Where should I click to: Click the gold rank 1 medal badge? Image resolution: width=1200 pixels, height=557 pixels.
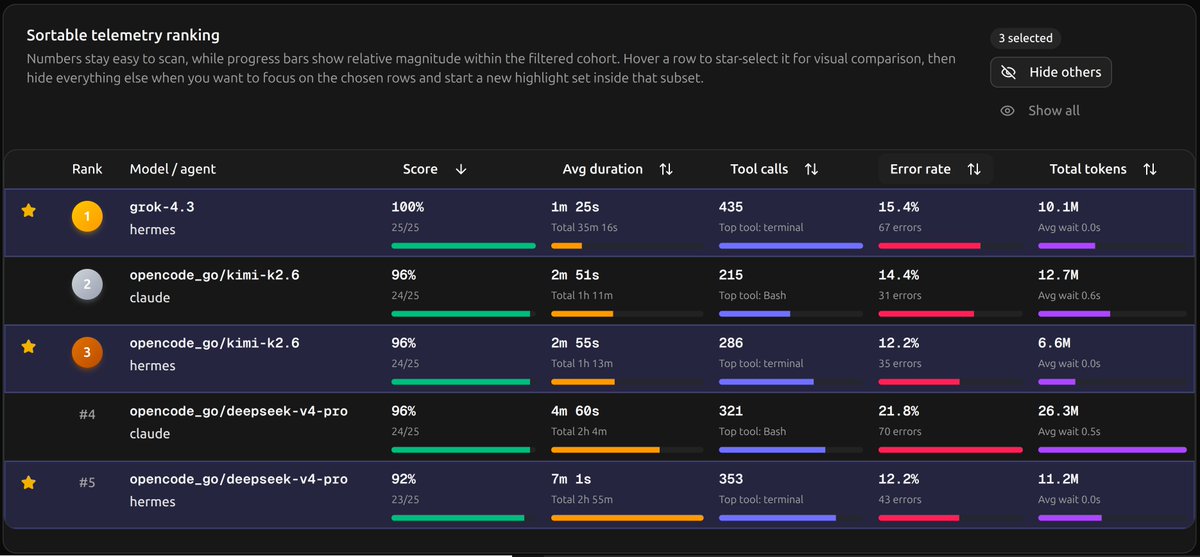coord(87,216)
